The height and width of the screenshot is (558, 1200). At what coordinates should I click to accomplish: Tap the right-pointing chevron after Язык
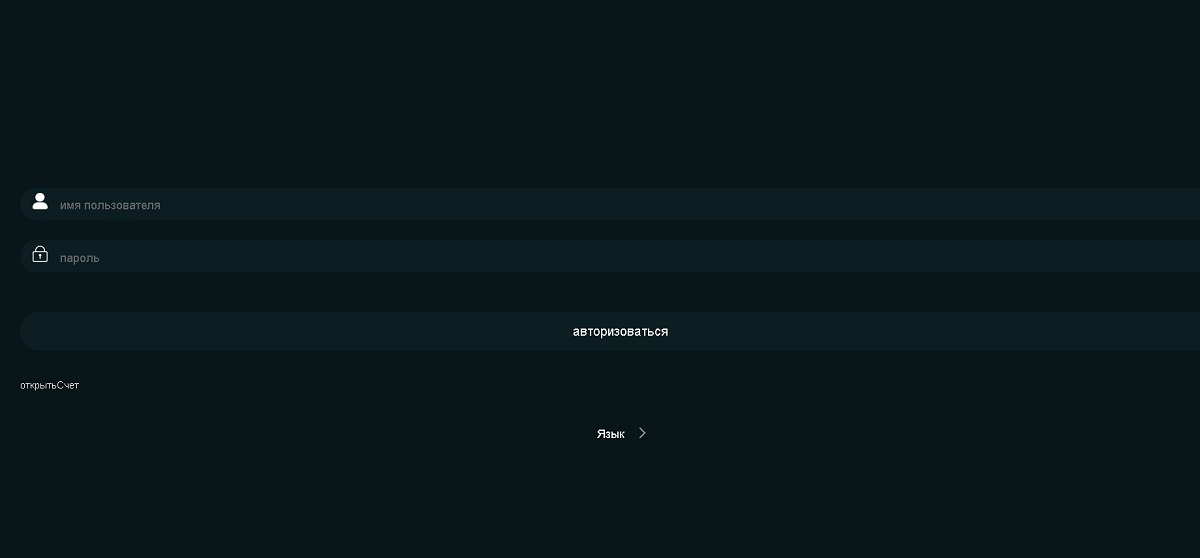coord(642,433)
